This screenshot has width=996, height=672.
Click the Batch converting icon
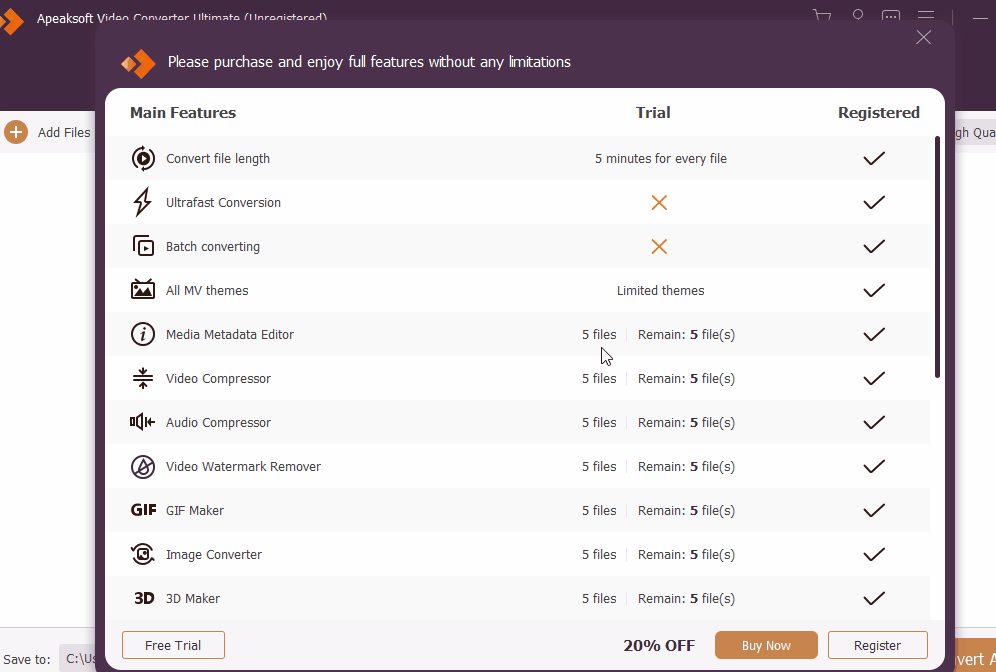point(143,246)
